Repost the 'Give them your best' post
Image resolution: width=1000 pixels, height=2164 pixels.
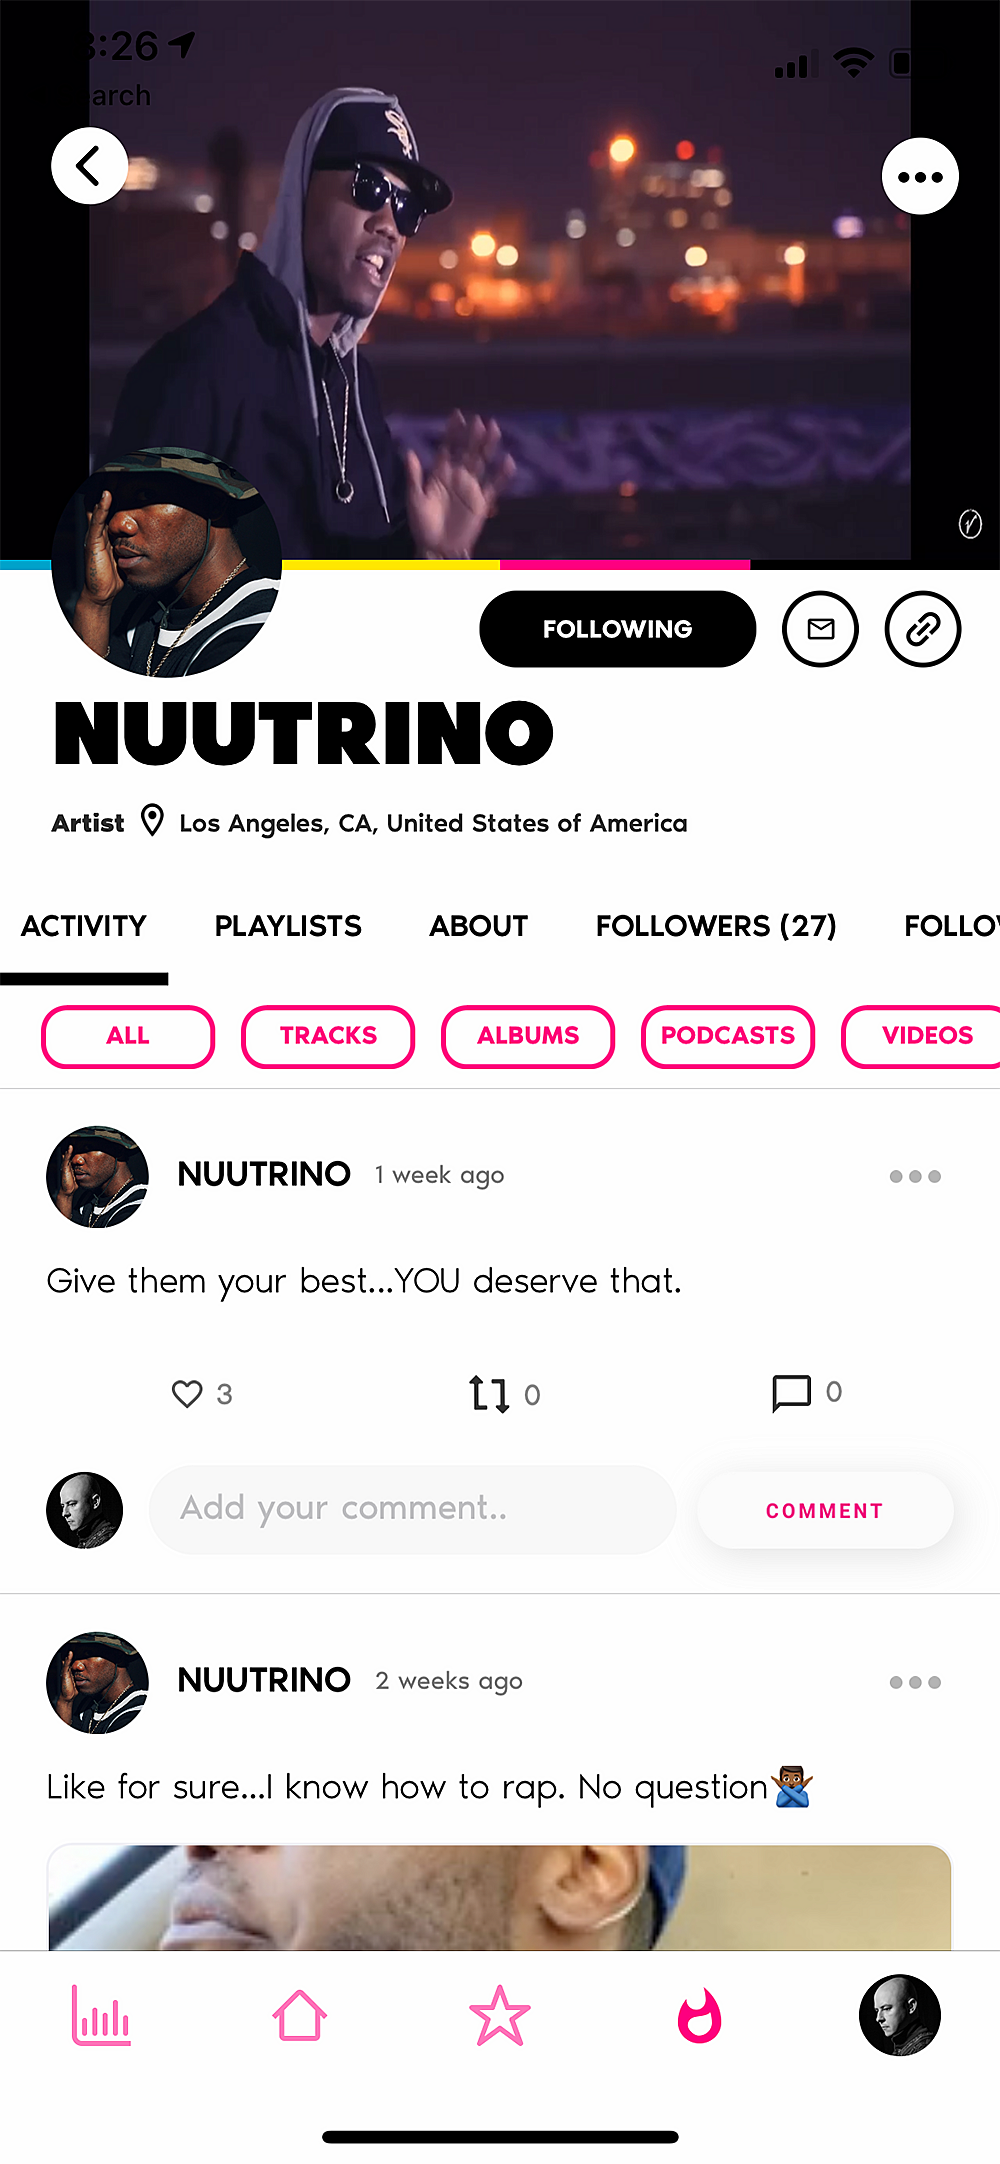489,1393
